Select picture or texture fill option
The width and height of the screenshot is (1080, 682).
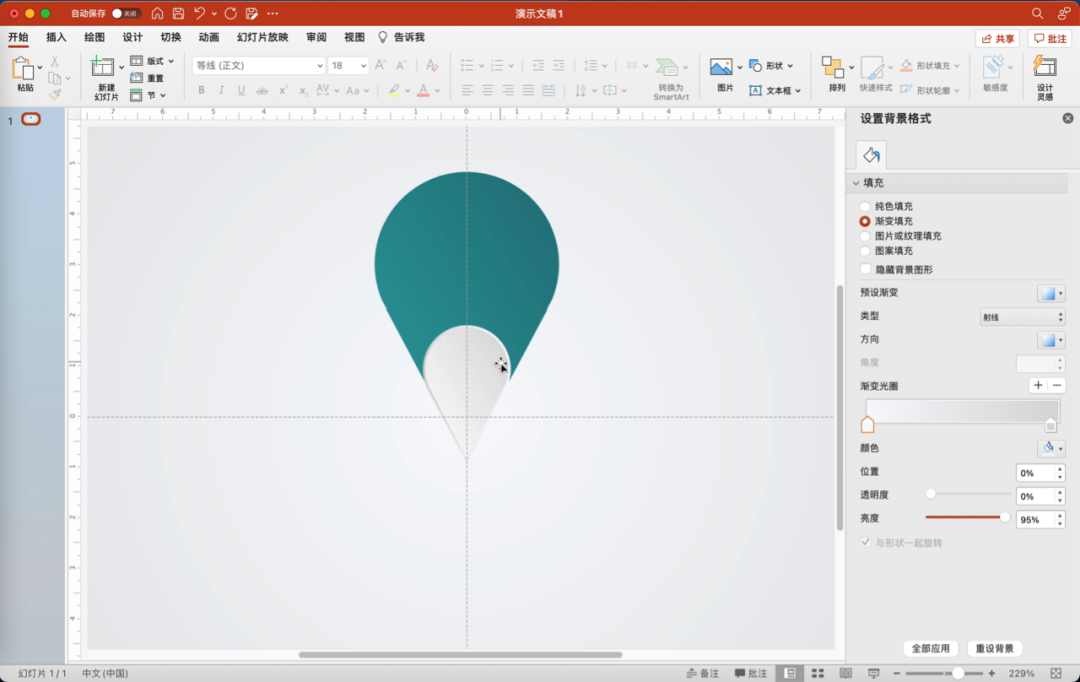coord(865,236)
